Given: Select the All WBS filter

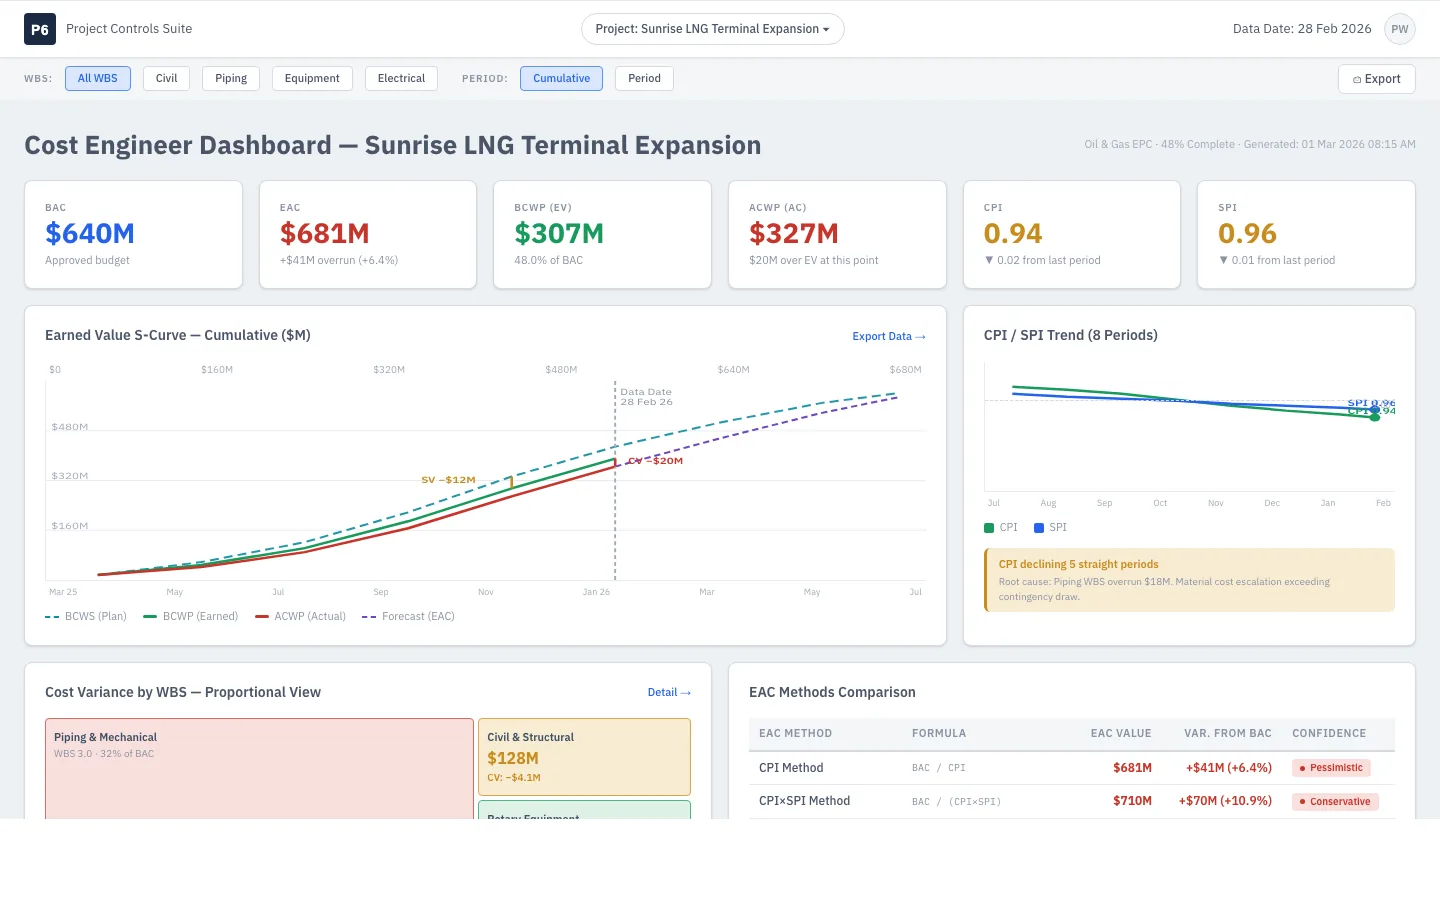Looking at the screenshot, I should click(x=98, y=78).
